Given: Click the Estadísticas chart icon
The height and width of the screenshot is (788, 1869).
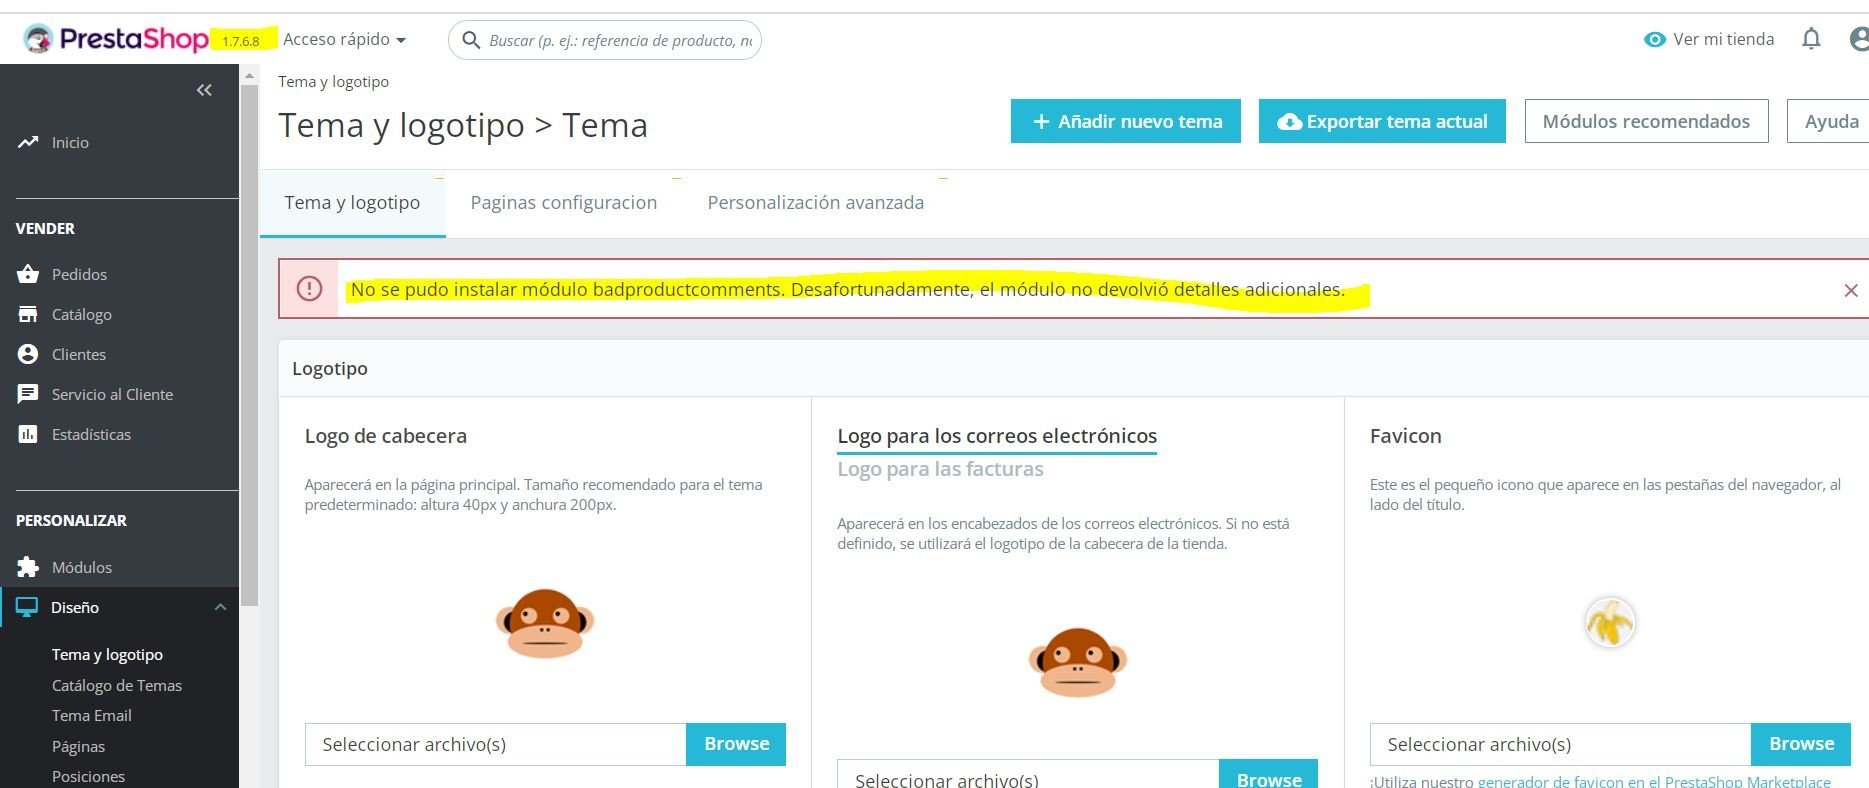Looking at the screenshot, I should tap(28, 434).
